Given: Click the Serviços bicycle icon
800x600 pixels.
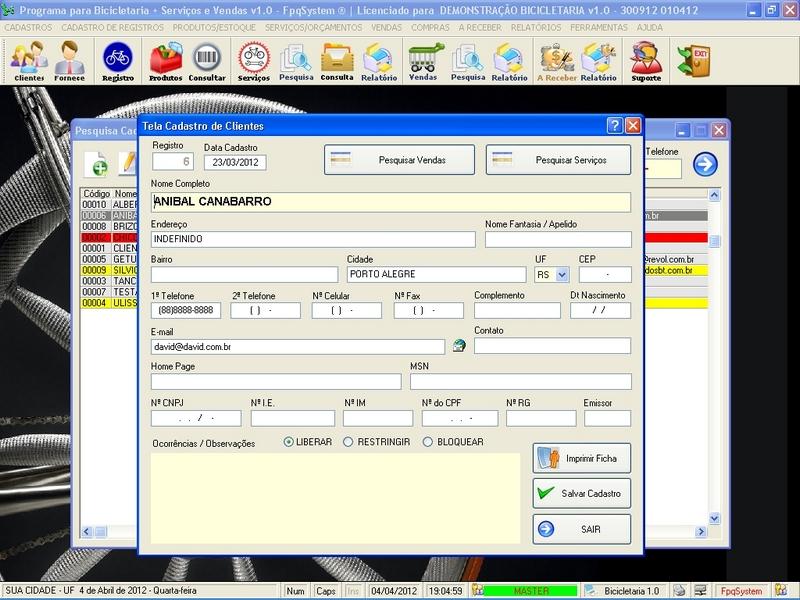Looking at the screenshot, I should point(253,61).
